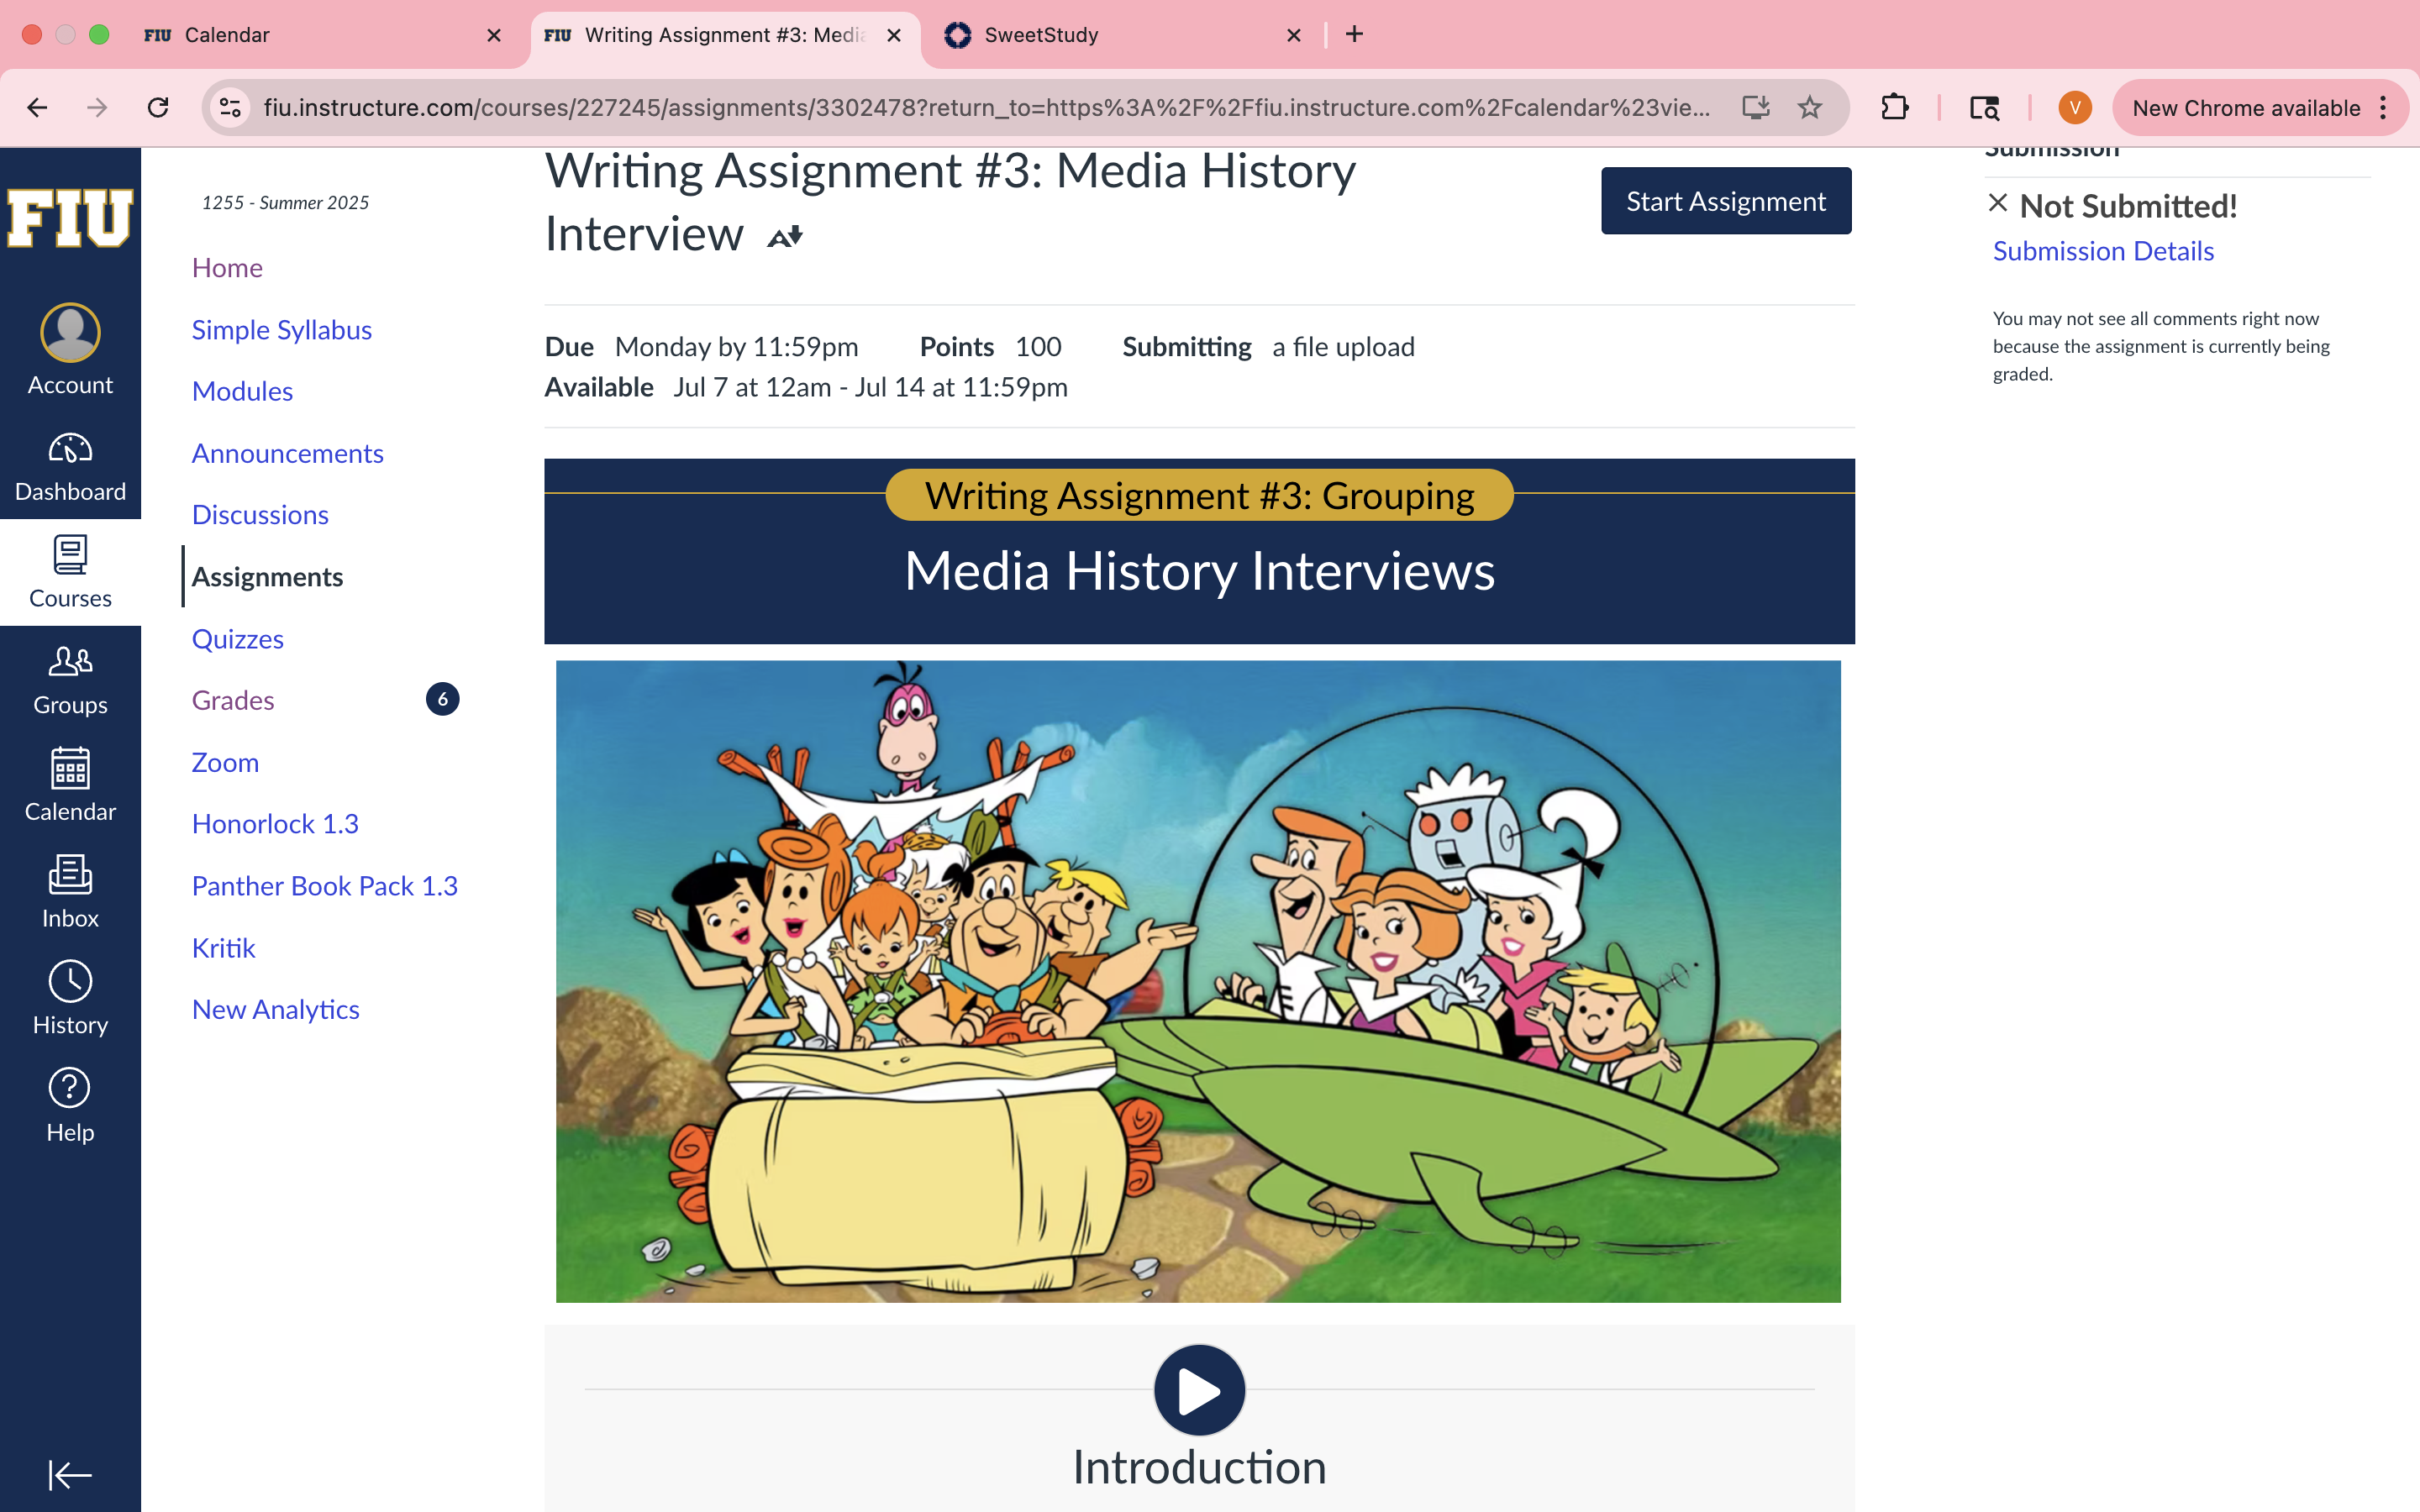Image resolution: width=2420 pixels, height=1512 pixels.
Task: Open the Kritik link
Action: tap(223, 948)
